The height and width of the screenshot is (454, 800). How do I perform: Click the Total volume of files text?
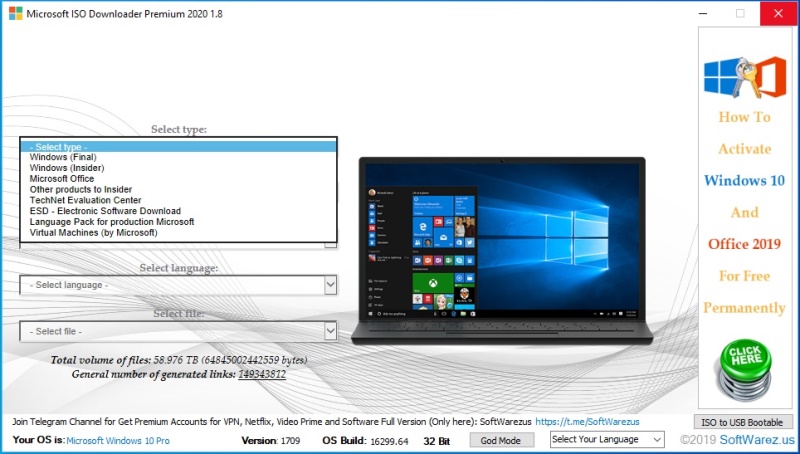(179, 360)
